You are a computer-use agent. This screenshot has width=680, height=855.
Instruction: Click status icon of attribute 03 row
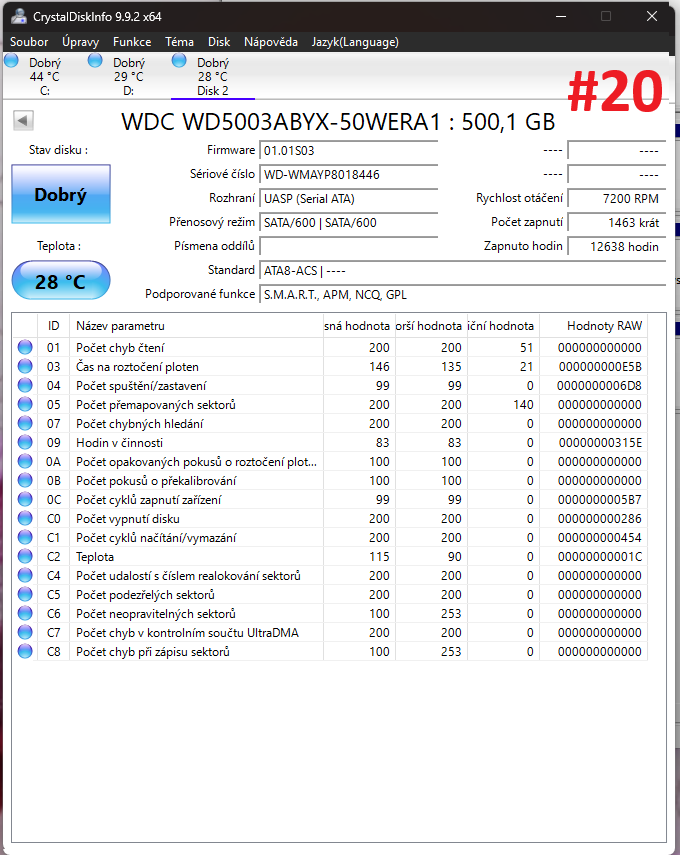tap(25, 366)
